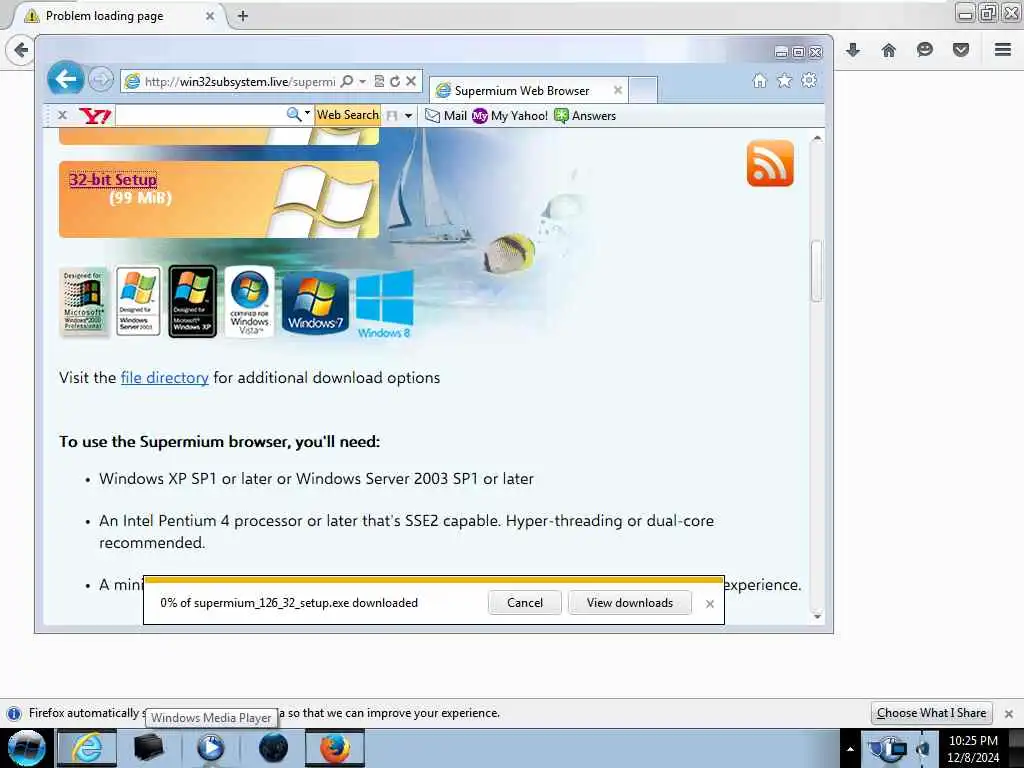Open Mail on the Yahoo toolbar
This screenshot has height=768, width=1024.
pos(446,116)
